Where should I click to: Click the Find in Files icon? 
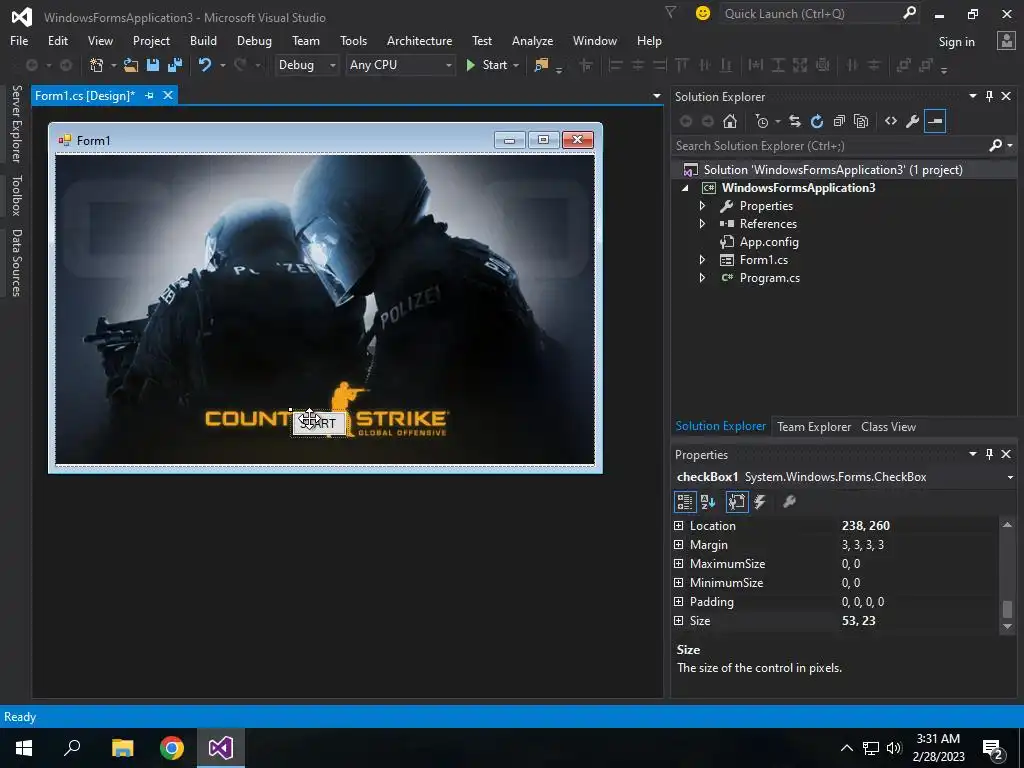coord(541,65)
